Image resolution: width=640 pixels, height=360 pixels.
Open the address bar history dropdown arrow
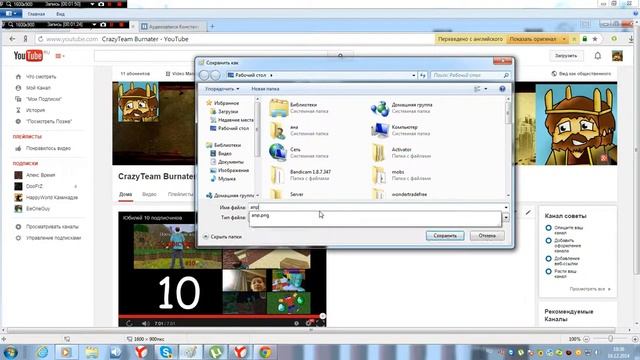click(x=413, y=75)
